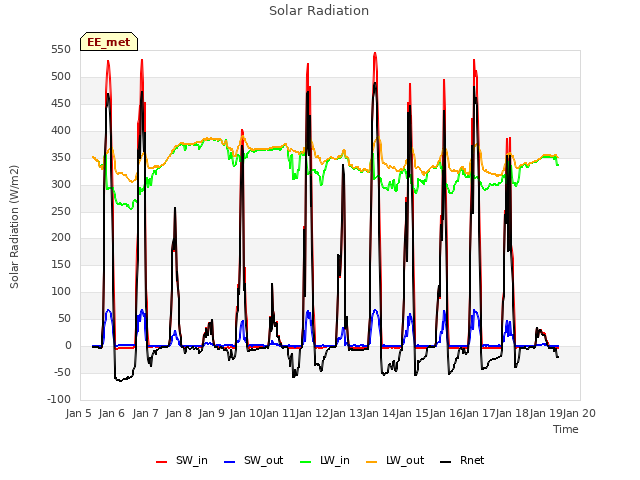Toggle the Rnet legend entry
The height and width of the screenshot is (480, 640).
tap(462, 460)
